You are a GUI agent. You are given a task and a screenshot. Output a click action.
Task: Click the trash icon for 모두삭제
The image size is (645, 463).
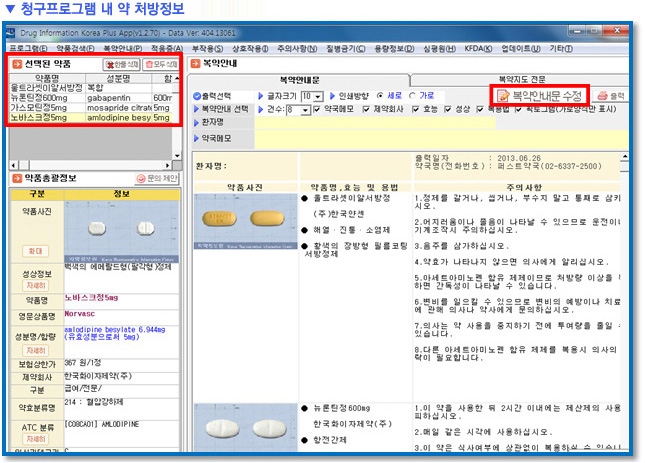click(149, 65)
